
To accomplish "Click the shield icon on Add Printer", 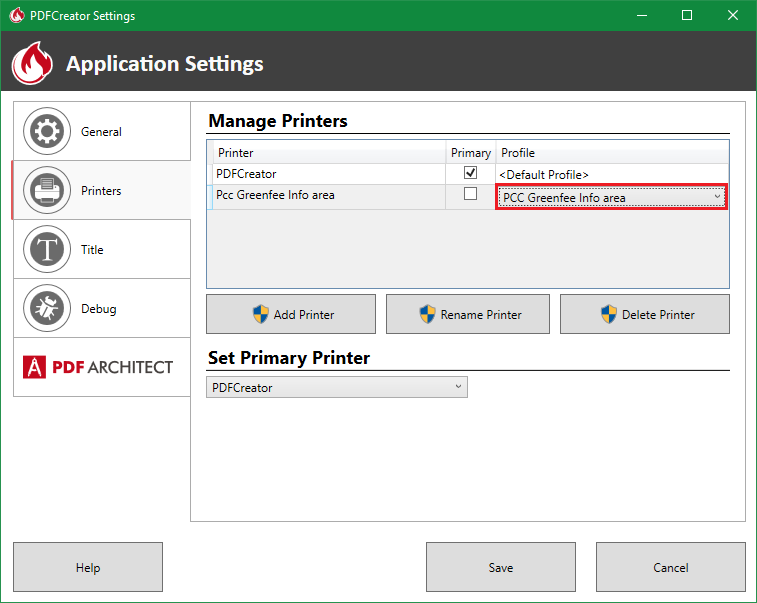I will click(261, 314).
